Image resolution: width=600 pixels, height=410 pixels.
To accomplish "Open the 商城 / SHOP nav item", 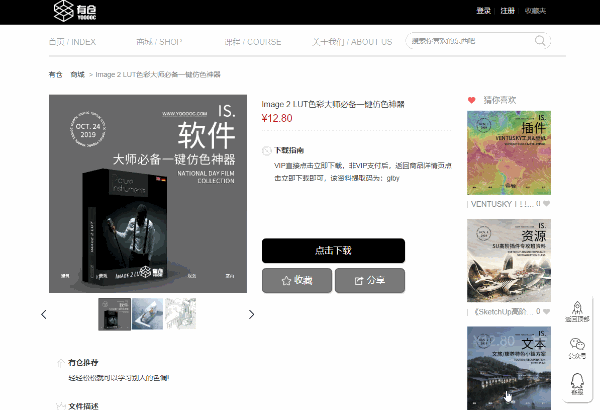I will click(159, 42).
